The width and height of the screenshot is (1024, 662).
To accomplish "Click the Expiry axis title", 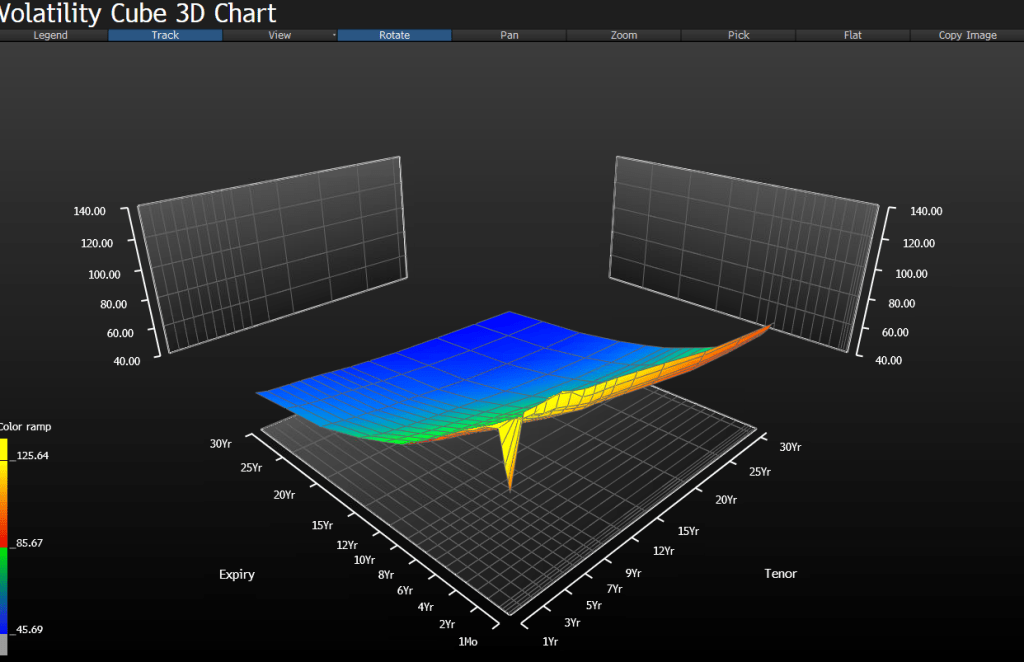I will click(237, 575).
